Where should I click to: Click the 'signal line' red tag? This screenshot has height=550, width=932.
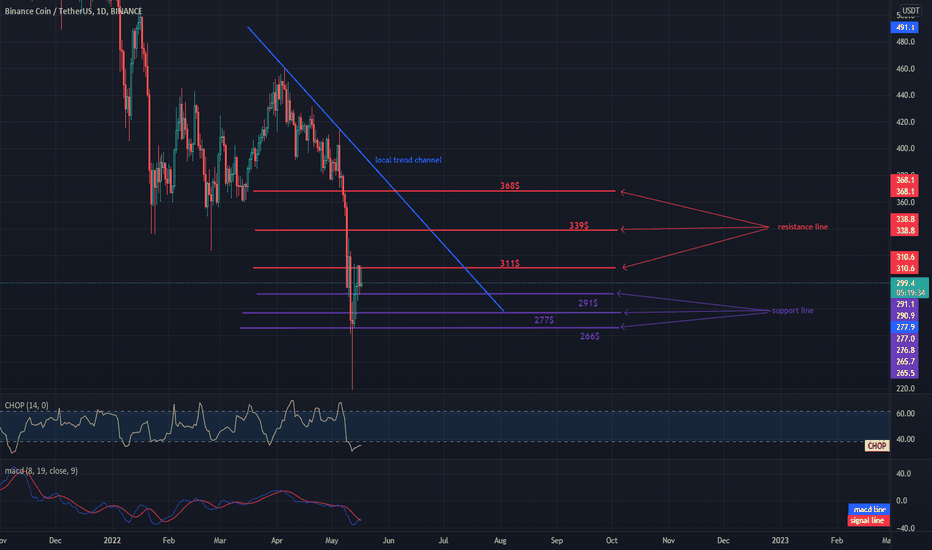[x=867, y=521]
